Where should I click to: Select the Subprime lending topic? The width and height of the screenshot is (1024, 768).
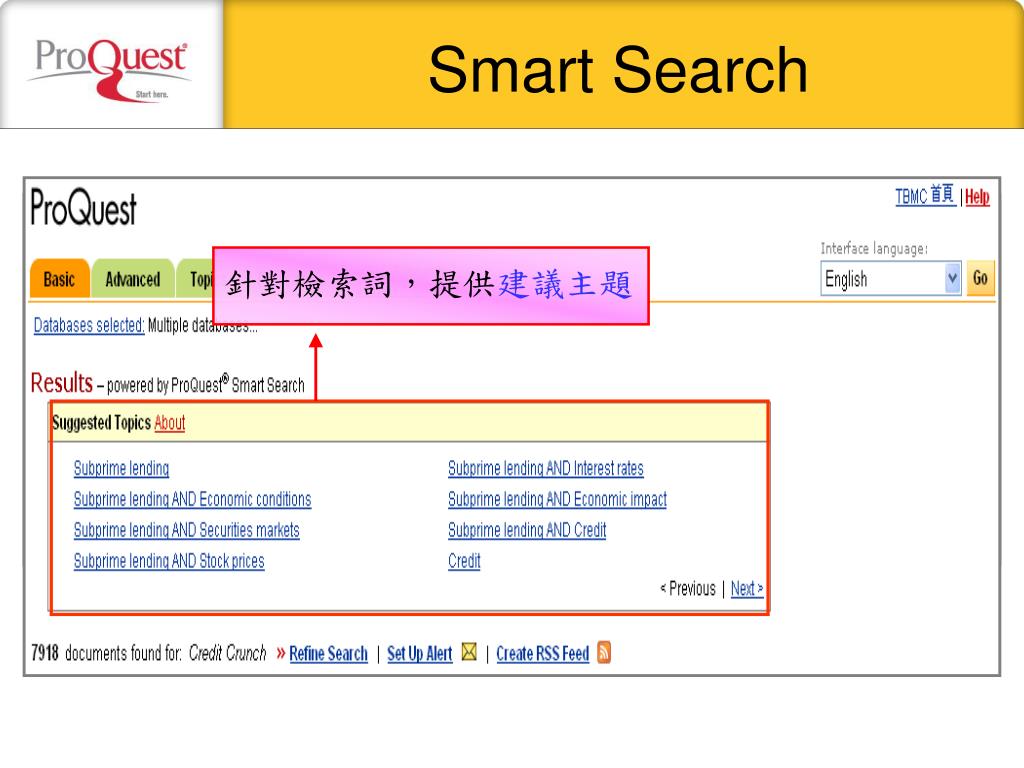121,468
